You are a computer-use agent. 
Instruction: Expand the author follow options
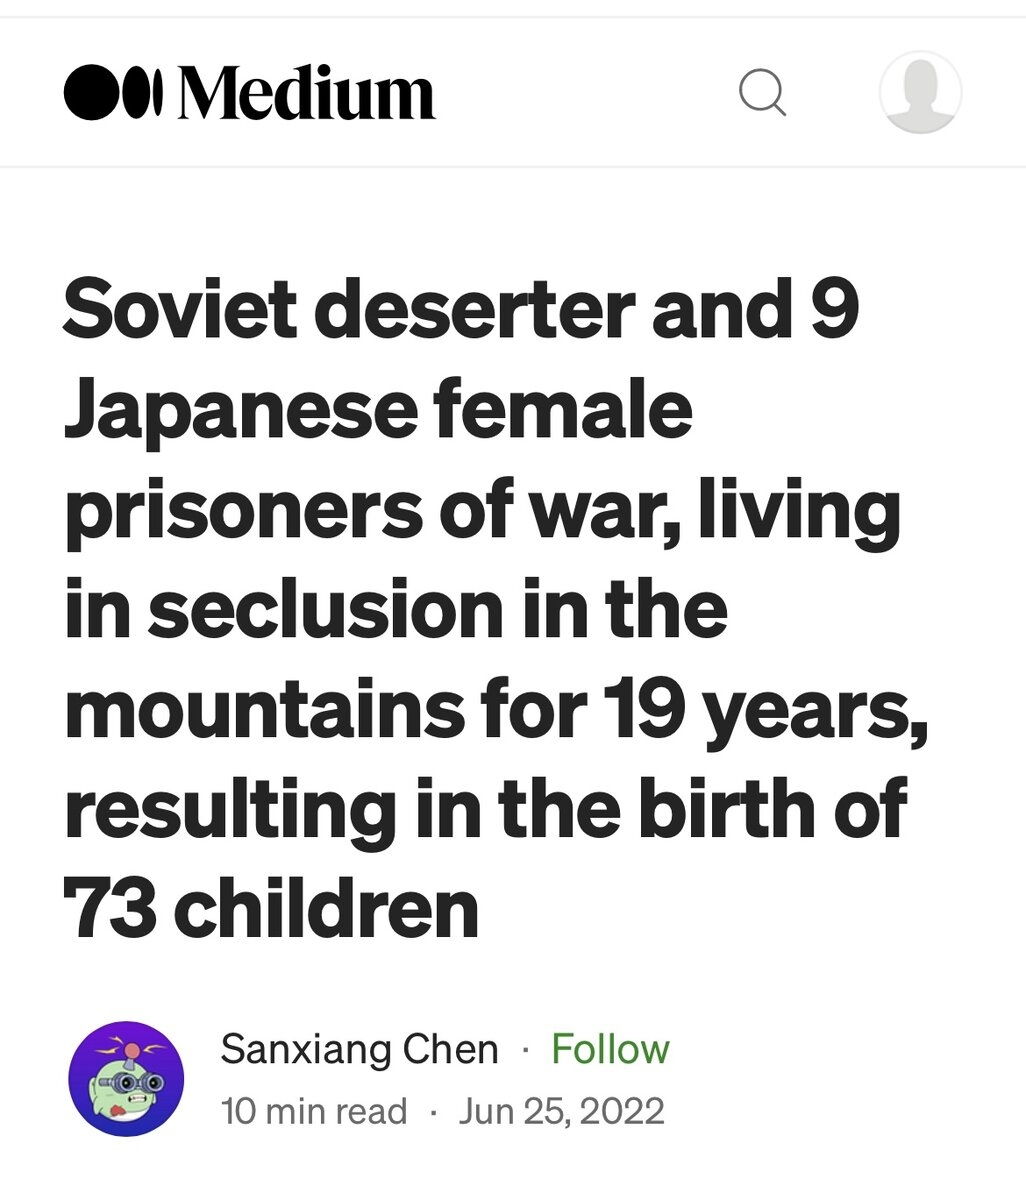click(x=609, y=1050)
